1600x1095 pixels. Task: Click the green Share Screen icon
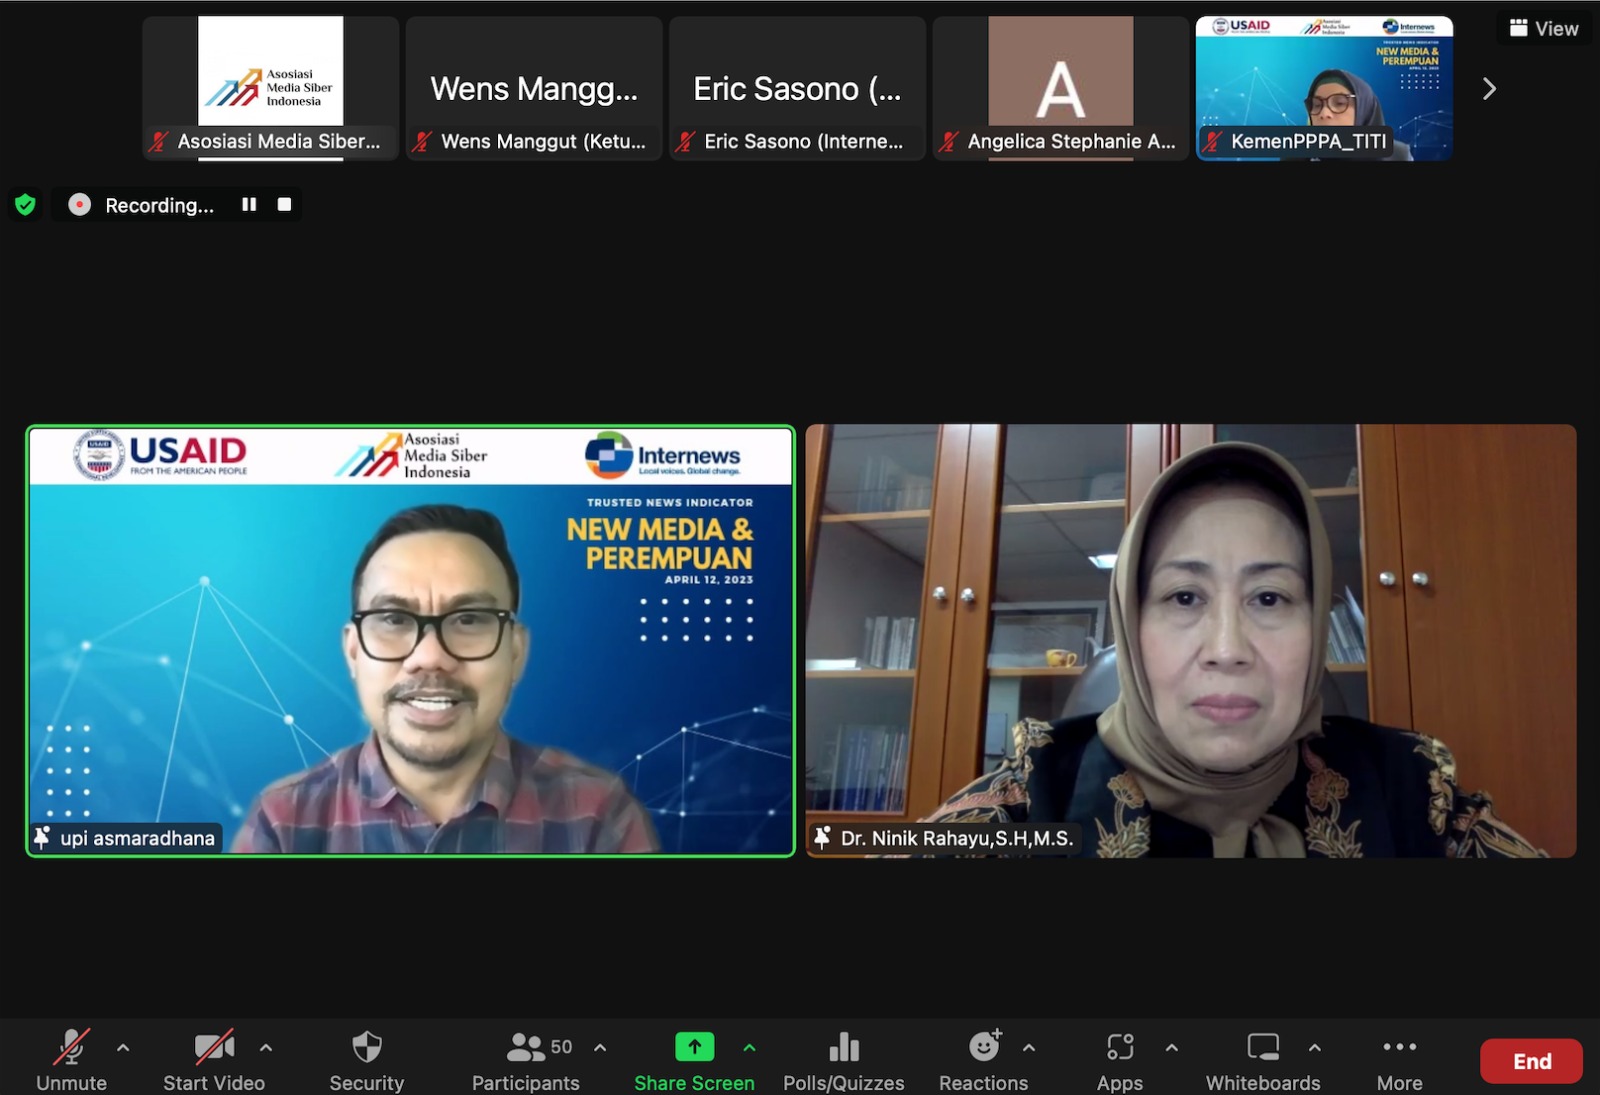(x=694, y=1046)
